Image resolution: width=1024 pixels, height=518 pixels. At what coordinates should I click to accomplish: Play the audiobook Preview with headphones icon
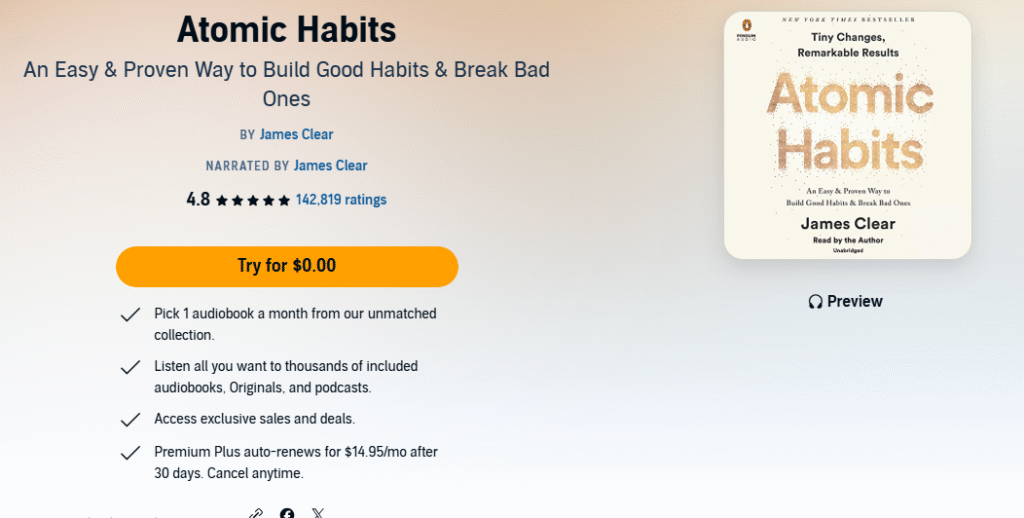pos(845,301)
